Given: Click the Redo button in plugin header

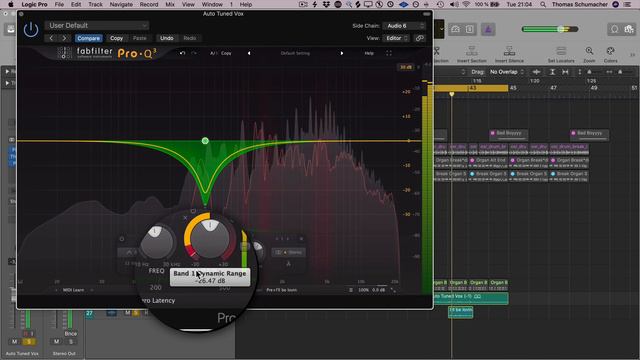Looking at the screenshot, I should click(x=189, y=38).
